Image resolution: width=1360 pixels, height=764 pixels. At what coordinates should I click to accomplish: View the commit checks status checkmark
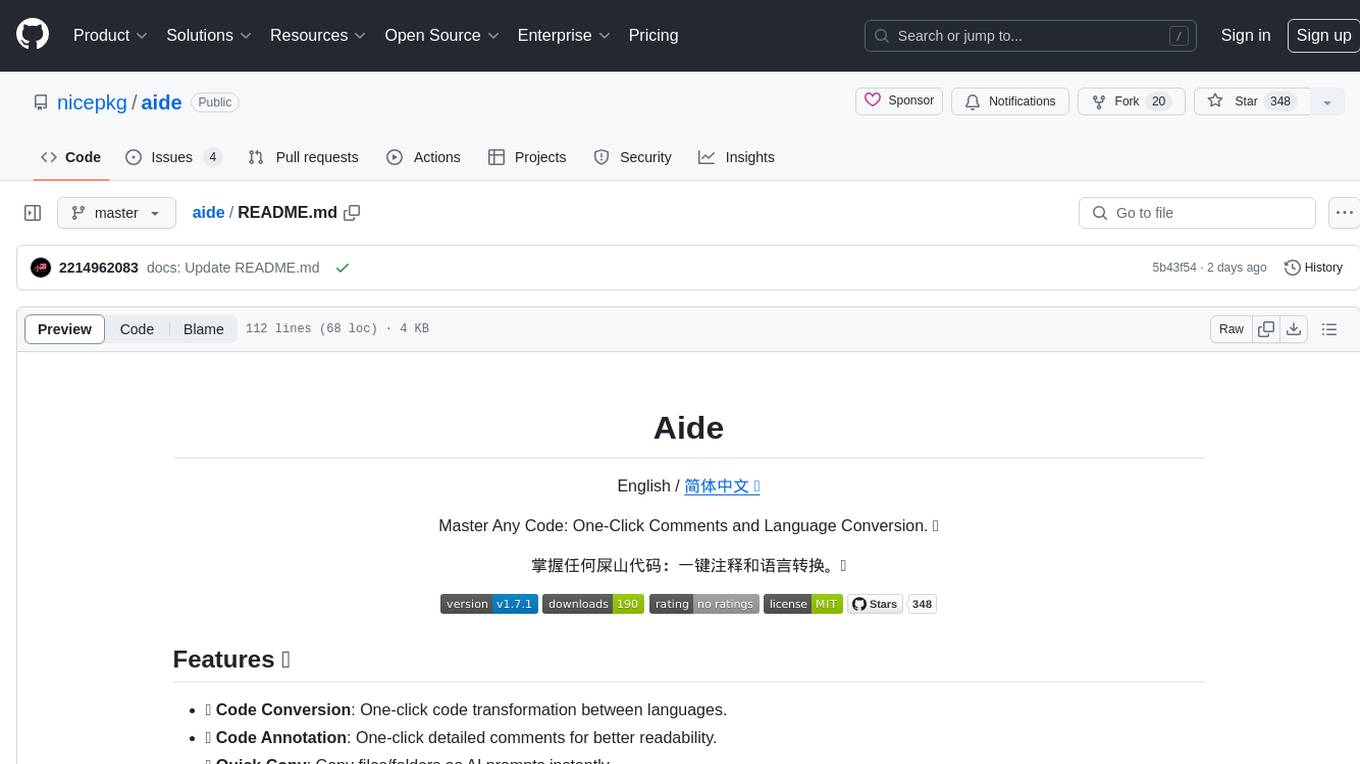coord(343,267)
